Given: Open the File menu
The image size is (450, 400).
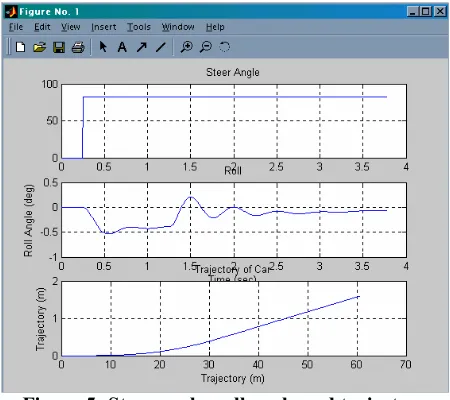Looking at the screenshot, I should pos(16,27).
